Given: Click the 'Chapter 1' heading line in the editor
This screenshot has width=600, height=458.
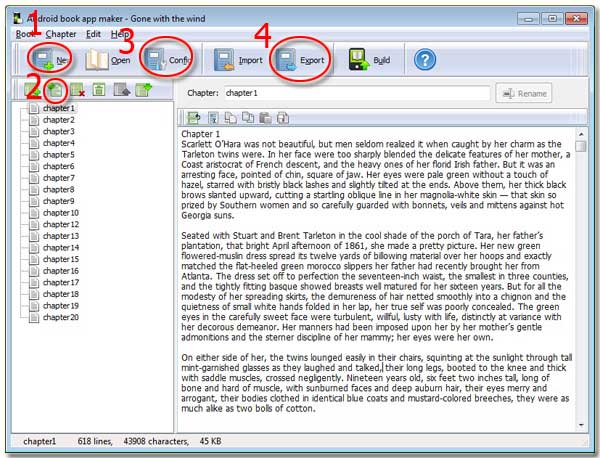Looking at the screenshot, I should pos(201,134).
